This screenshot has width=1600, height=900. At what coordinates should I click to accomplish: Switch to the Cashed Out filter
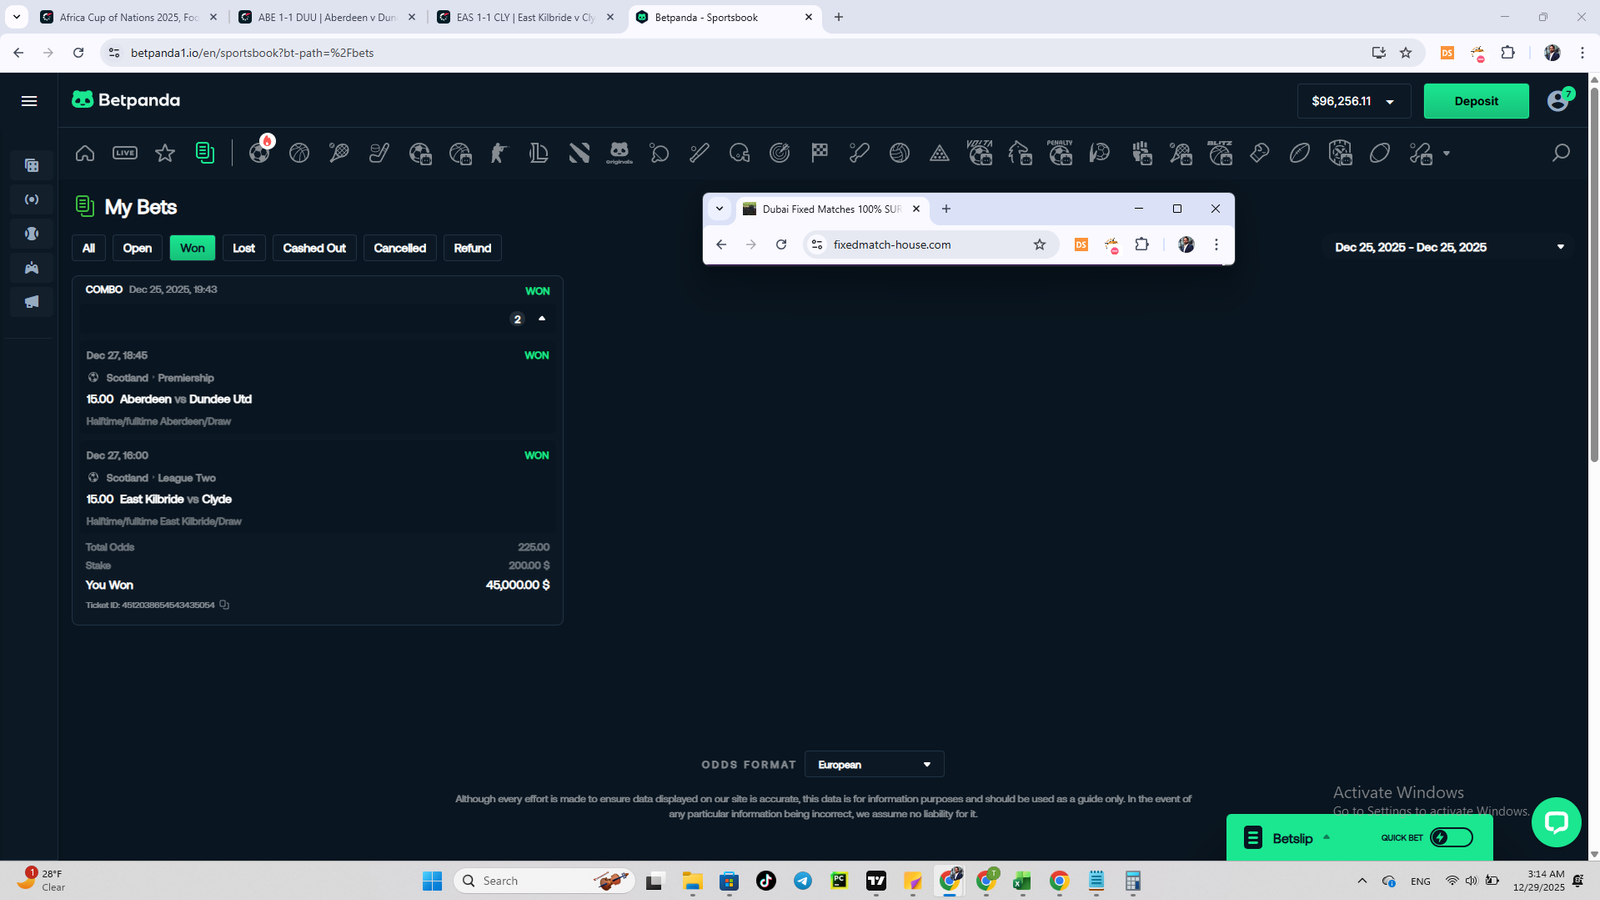pyautogui.click(x=314, y=248)
